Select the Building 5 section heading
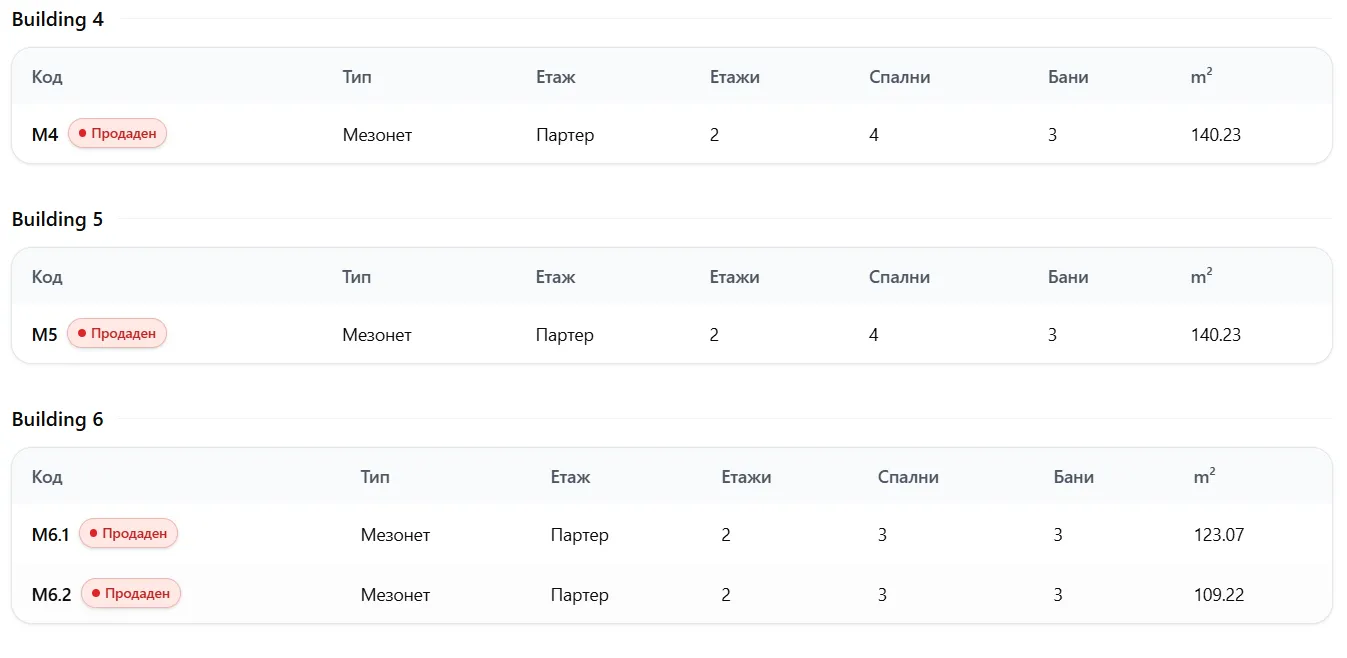 [x=58, y=219]
